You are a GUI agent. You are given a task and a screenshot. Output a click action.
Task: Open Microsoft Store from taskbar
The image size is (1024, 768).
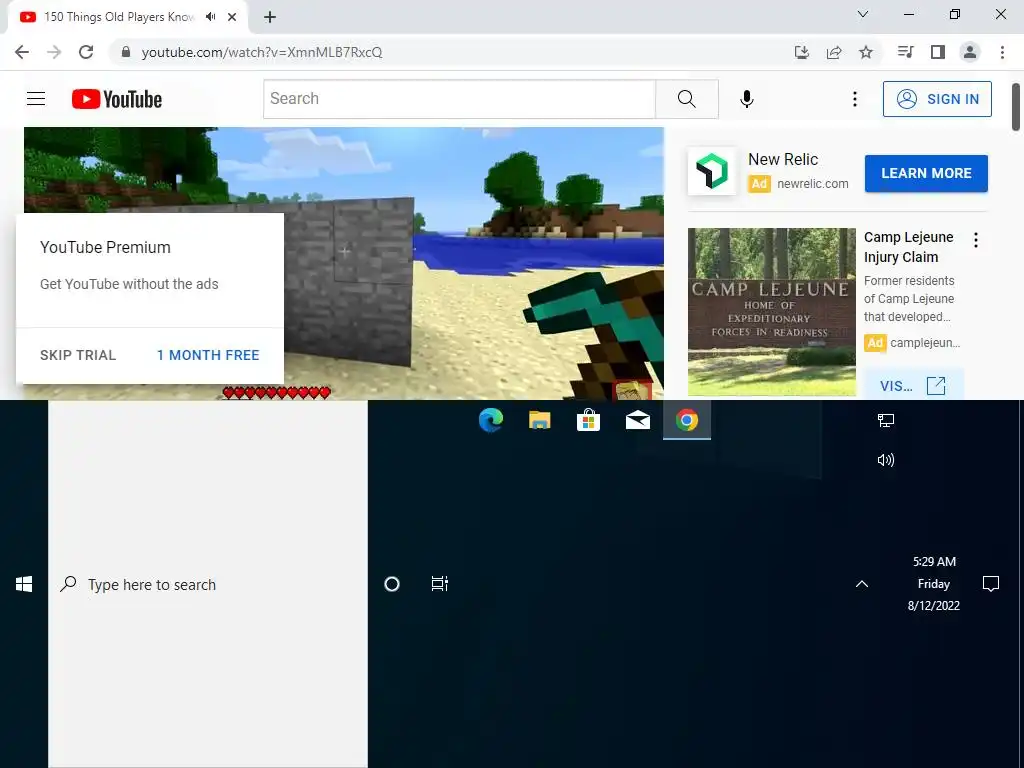(x=588, y=420)
